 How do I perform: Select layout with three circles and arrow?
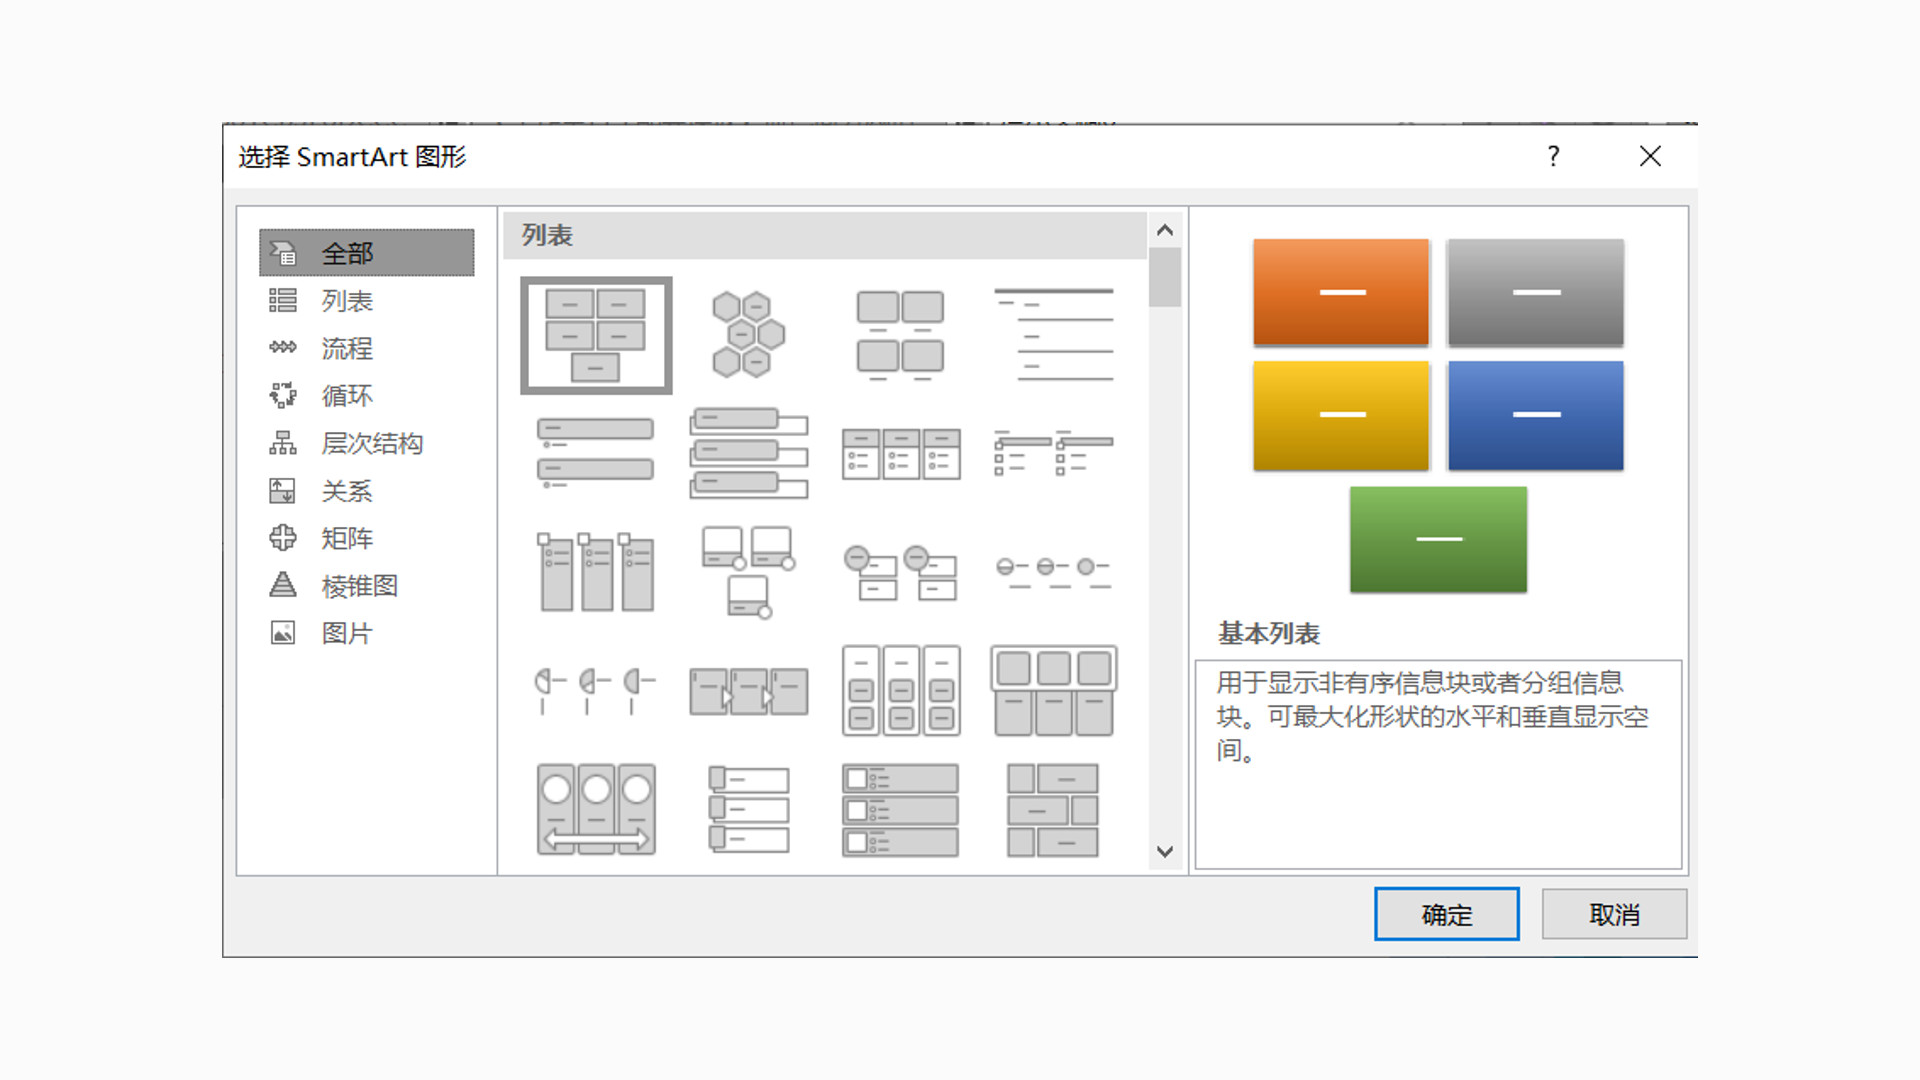(x=596, y=809)
